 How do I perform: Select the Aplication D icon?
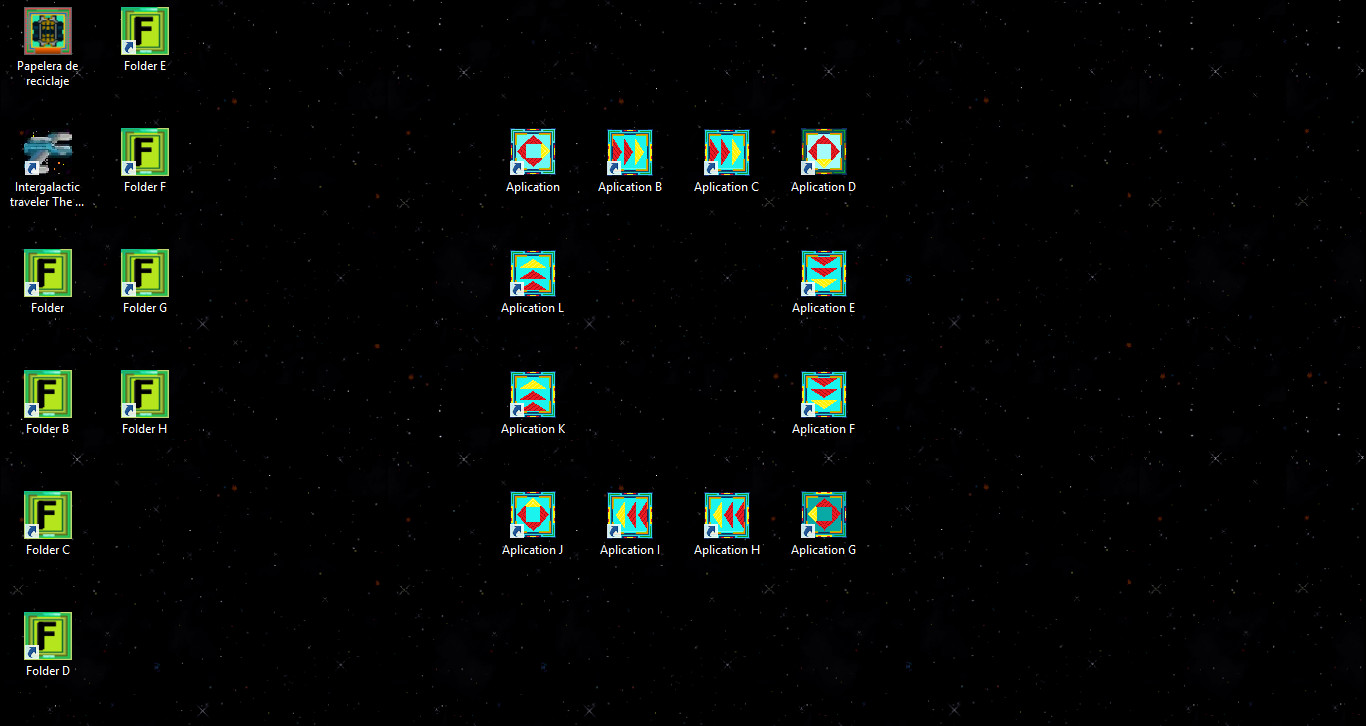(x=824, y=153)
